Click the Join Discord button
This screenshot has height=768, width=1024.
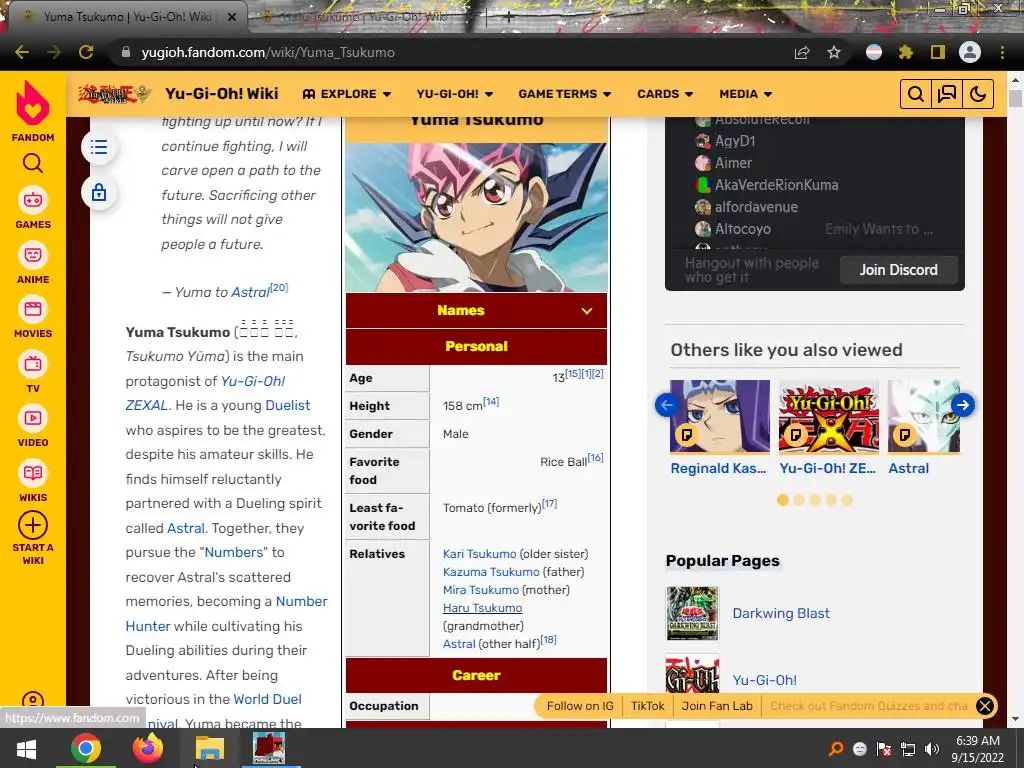point(899,270)
